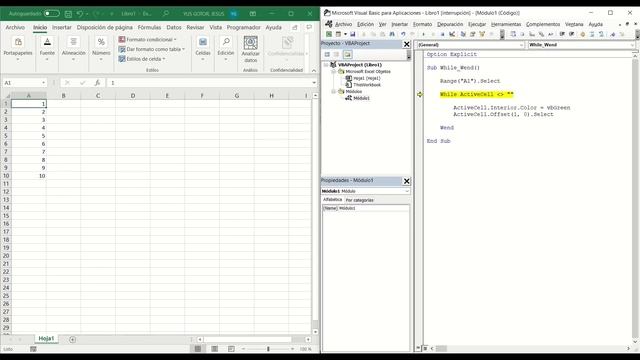Expand the Número group dropdown

(x=101, y=60)
